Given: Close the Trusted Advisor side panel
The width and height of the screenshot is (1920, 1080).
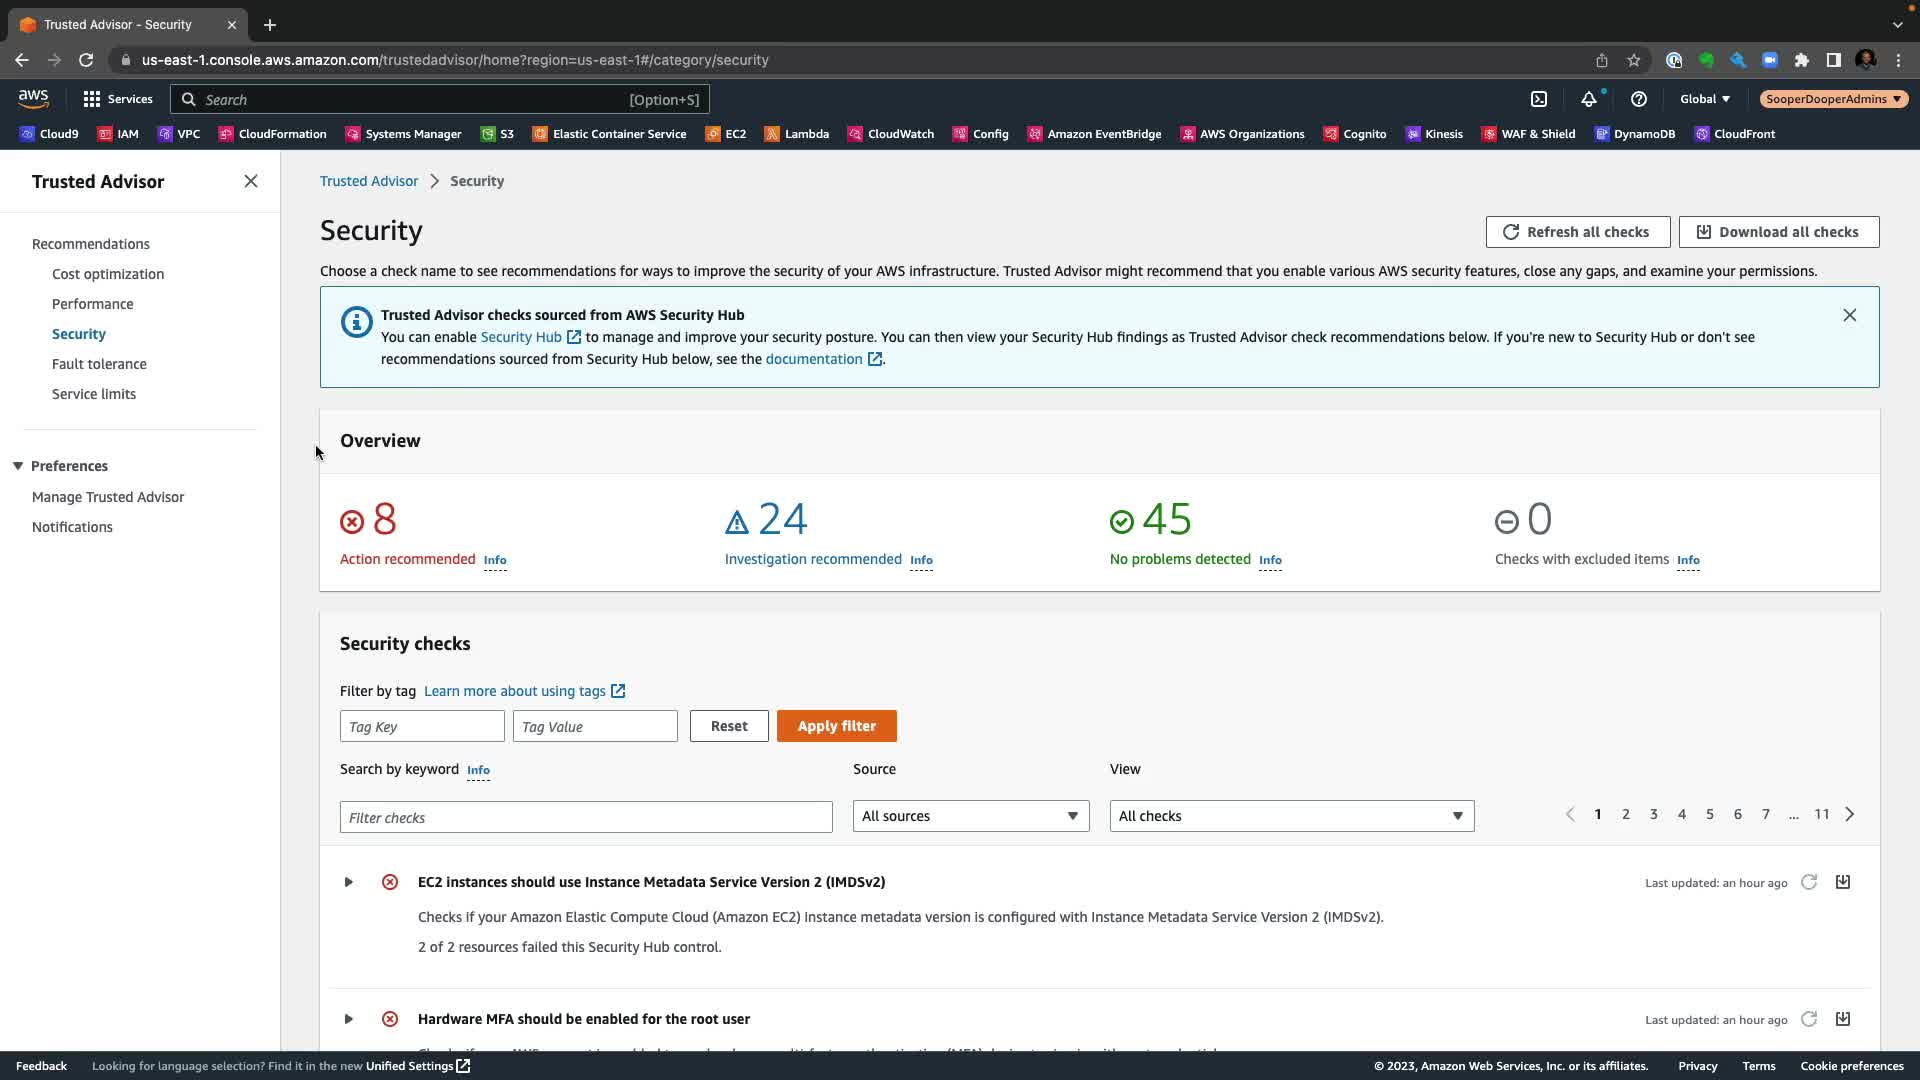Looking at the screenshot, I should tap(251, 181).
